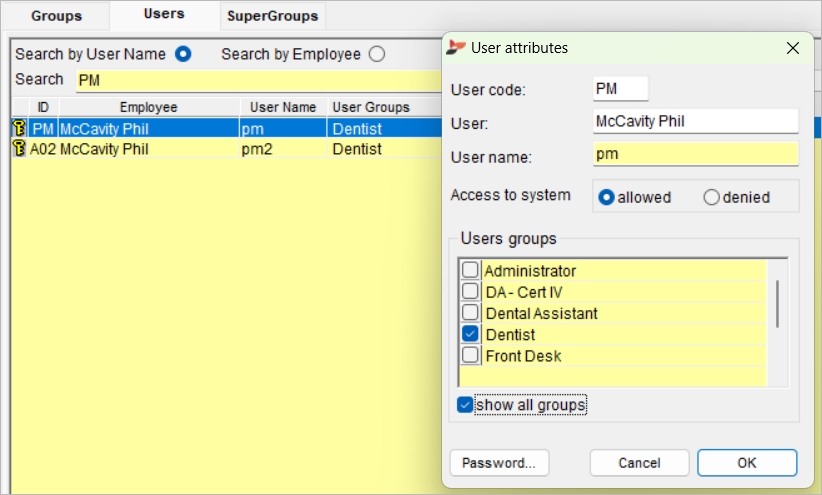Screen dimensions: 822x495
Task: Choose allowed for access to system
Action: click(x=606, y=197)
